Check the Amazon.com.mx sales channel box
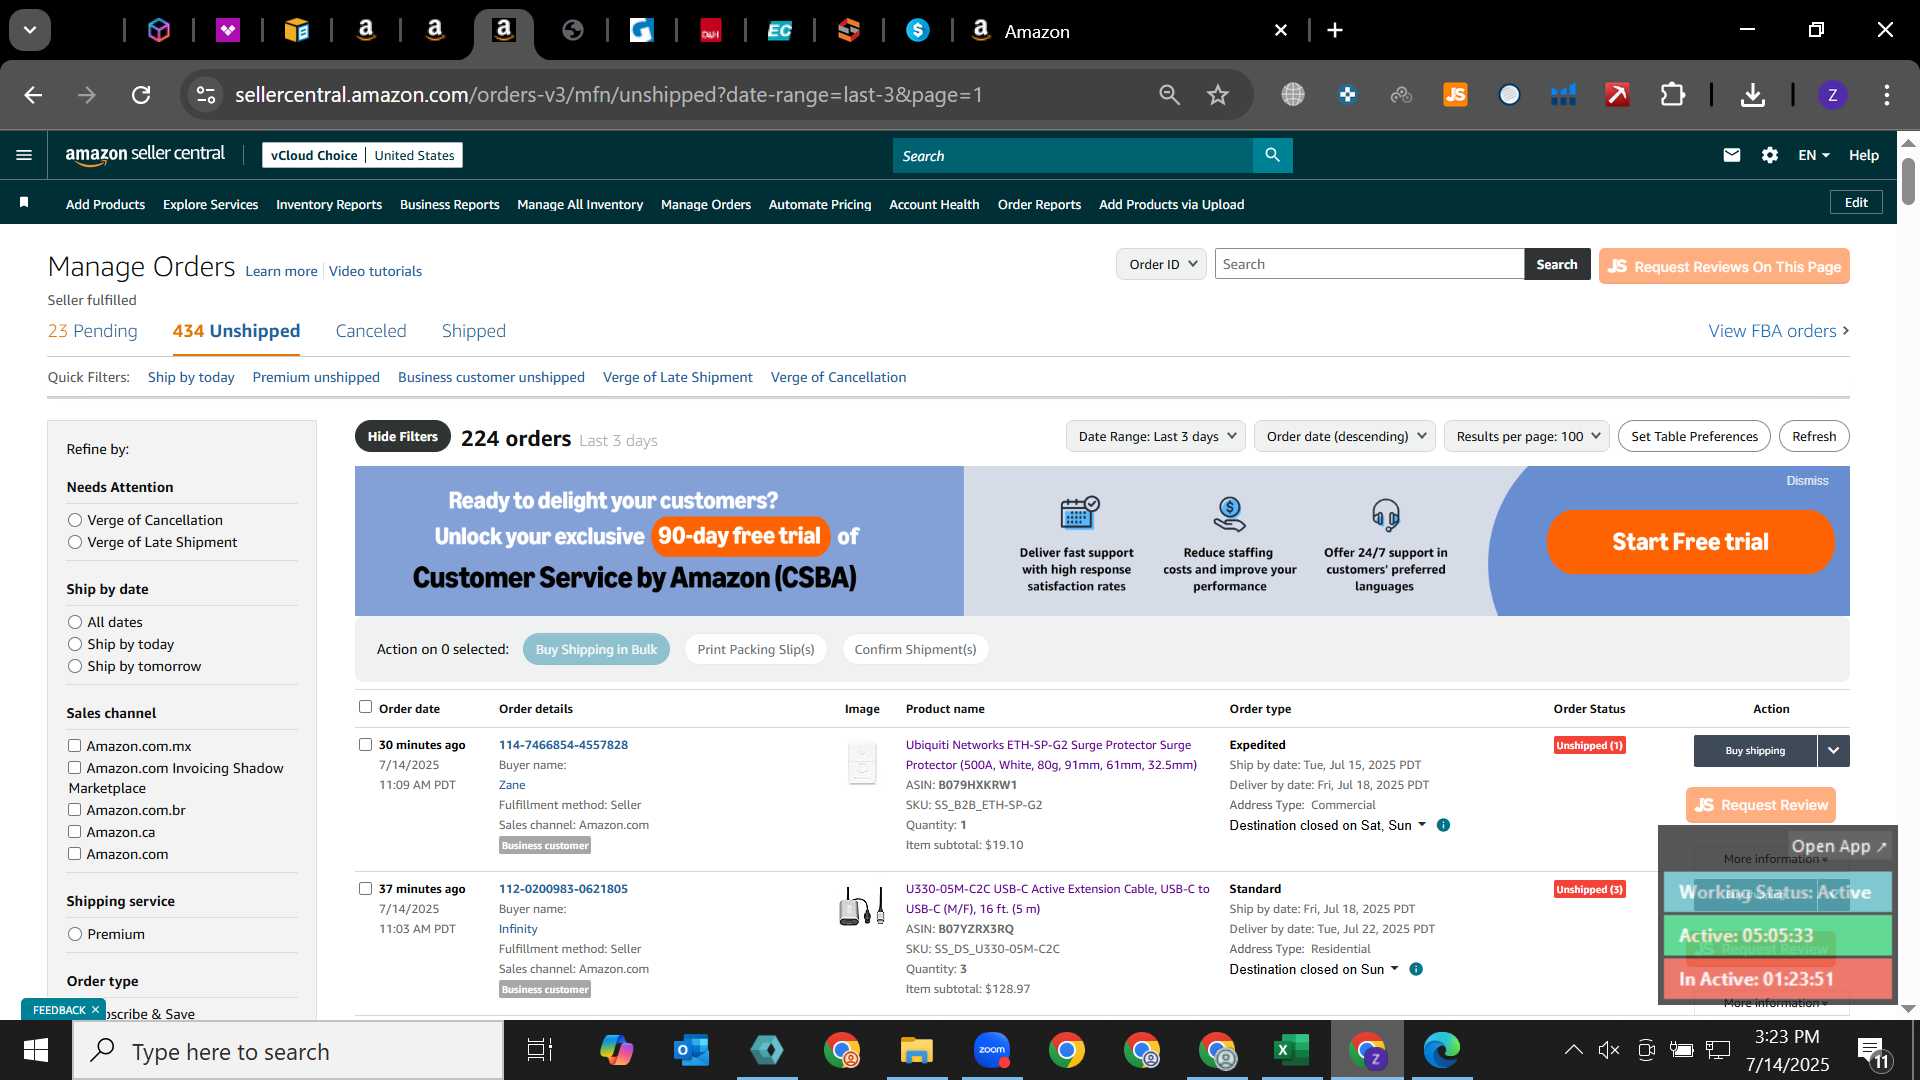Image resolution: width=1920 pixels, height=1080 pixels. [74, 745]
